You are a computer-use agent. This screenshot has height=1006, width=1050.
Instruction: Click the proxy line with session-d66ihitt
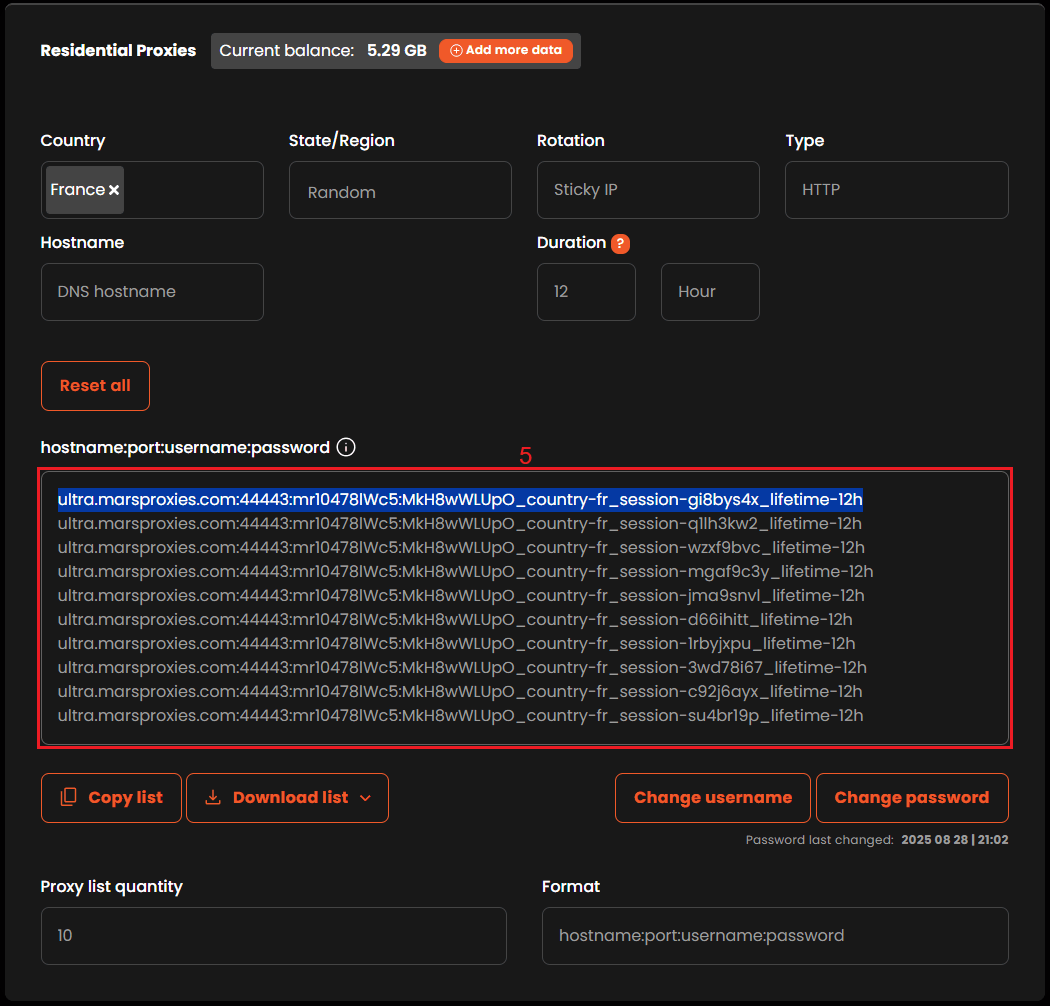(x=455, y=620)
